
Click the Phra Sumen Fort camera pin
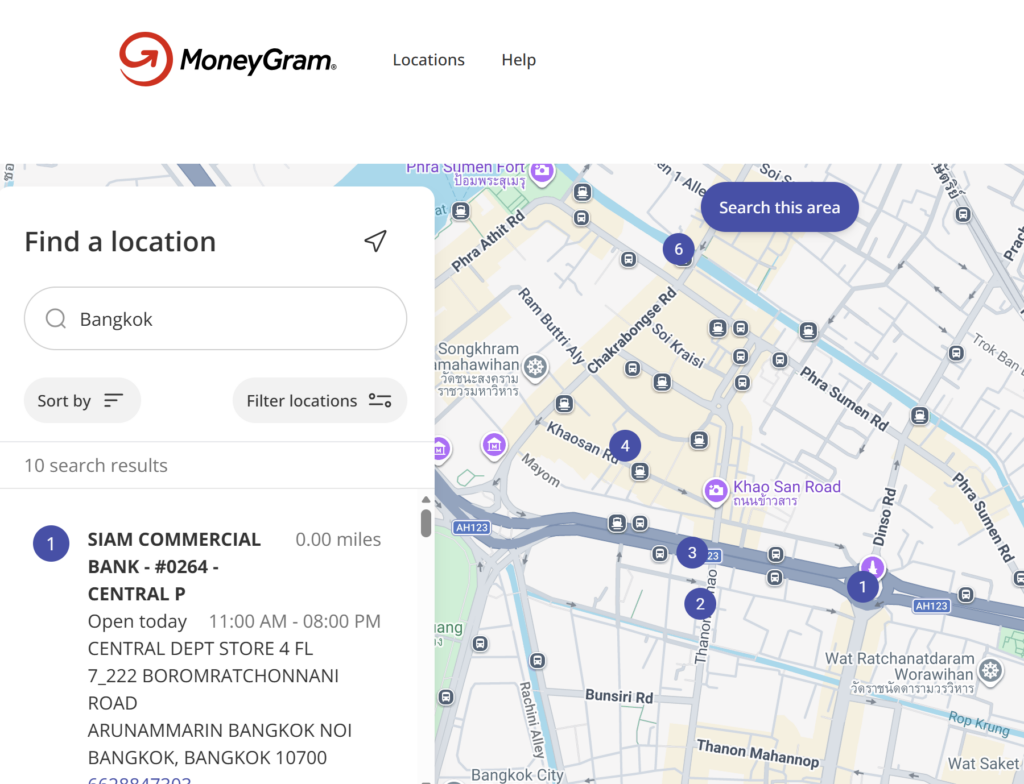coord(542,171)
